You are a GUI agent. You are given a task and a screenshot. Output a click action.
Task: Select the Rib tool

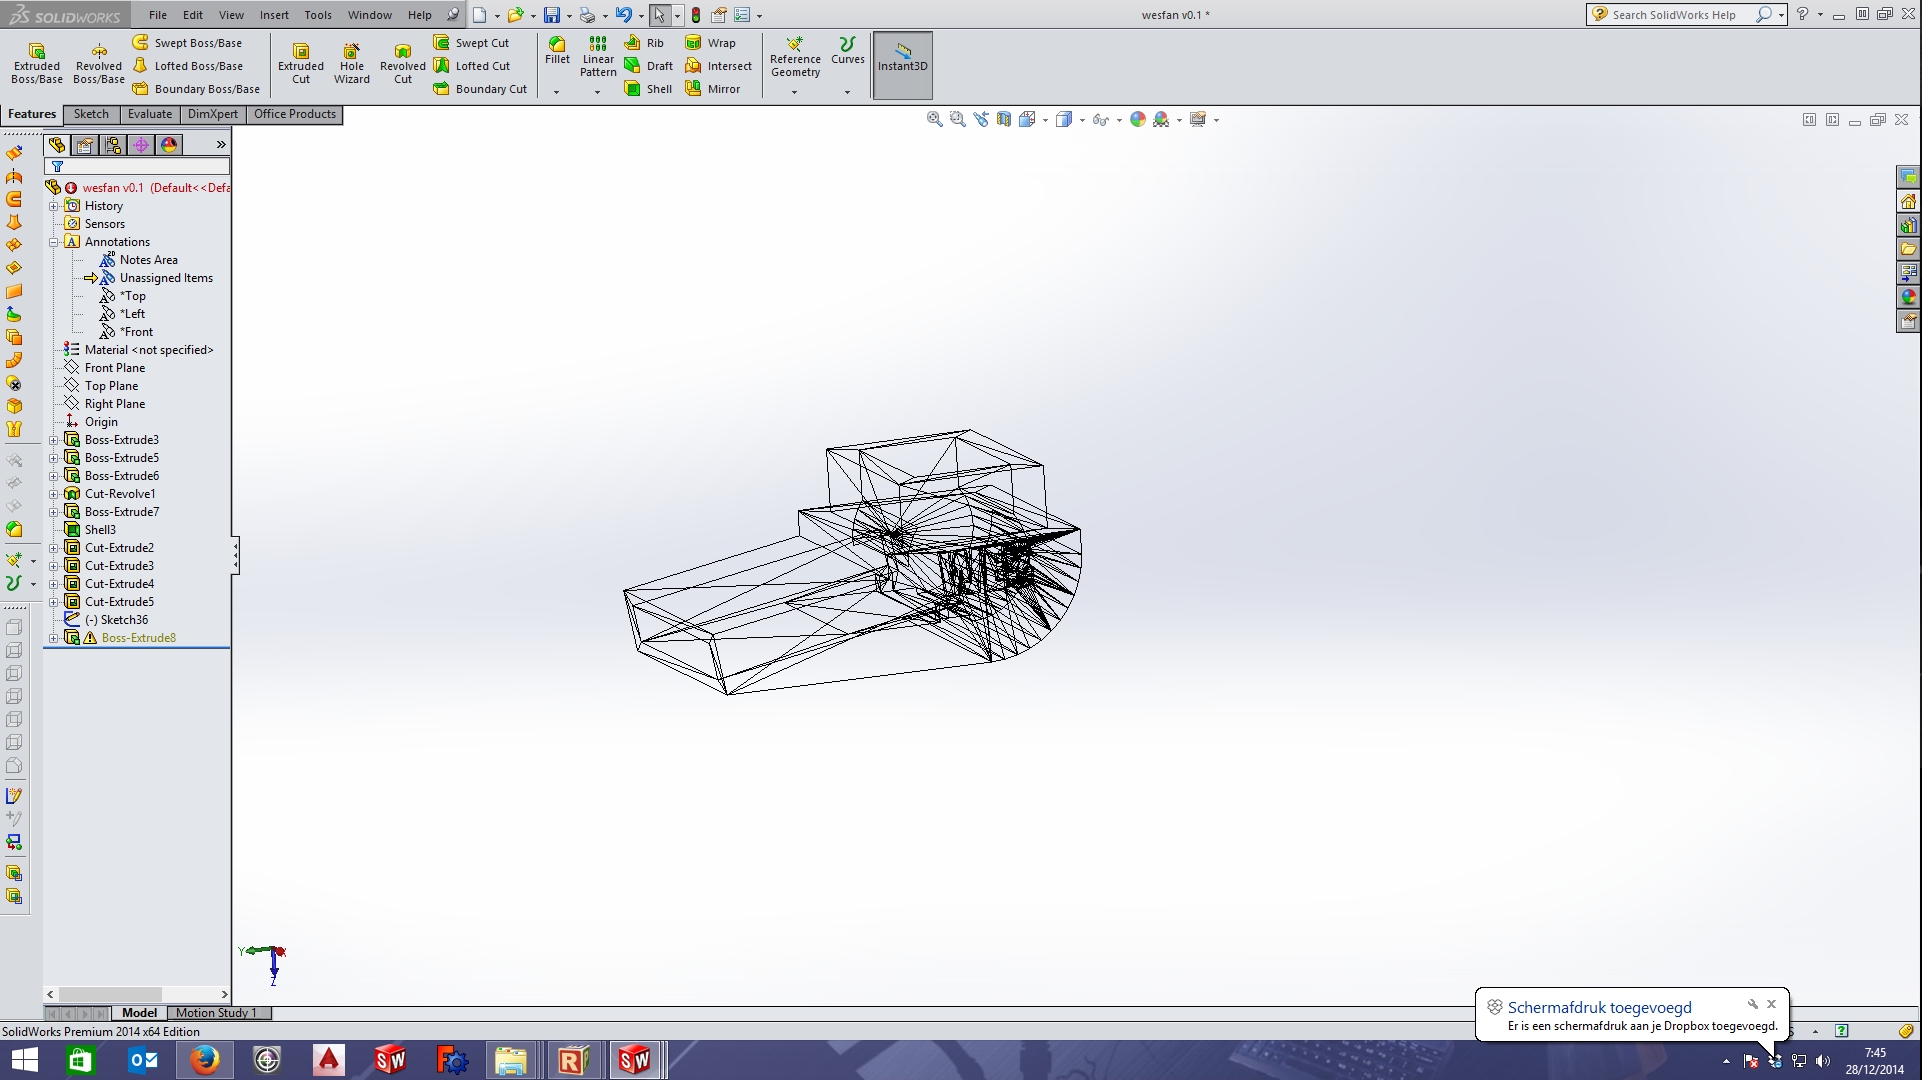pos(644,43)
